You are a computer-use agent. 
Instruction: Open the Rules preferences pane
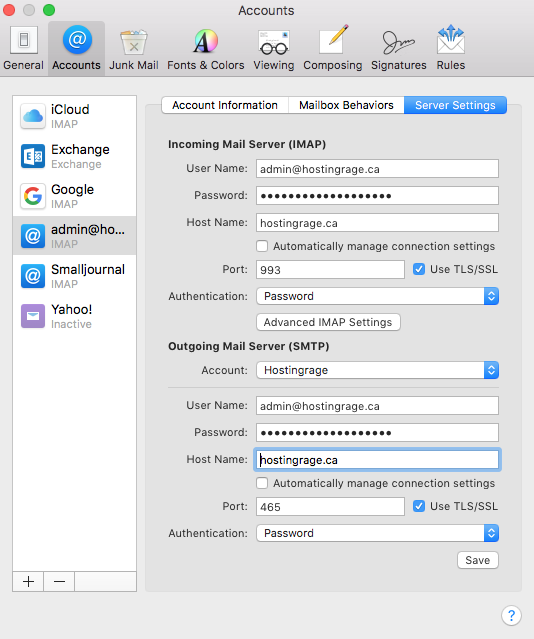(x=450, y=48)
